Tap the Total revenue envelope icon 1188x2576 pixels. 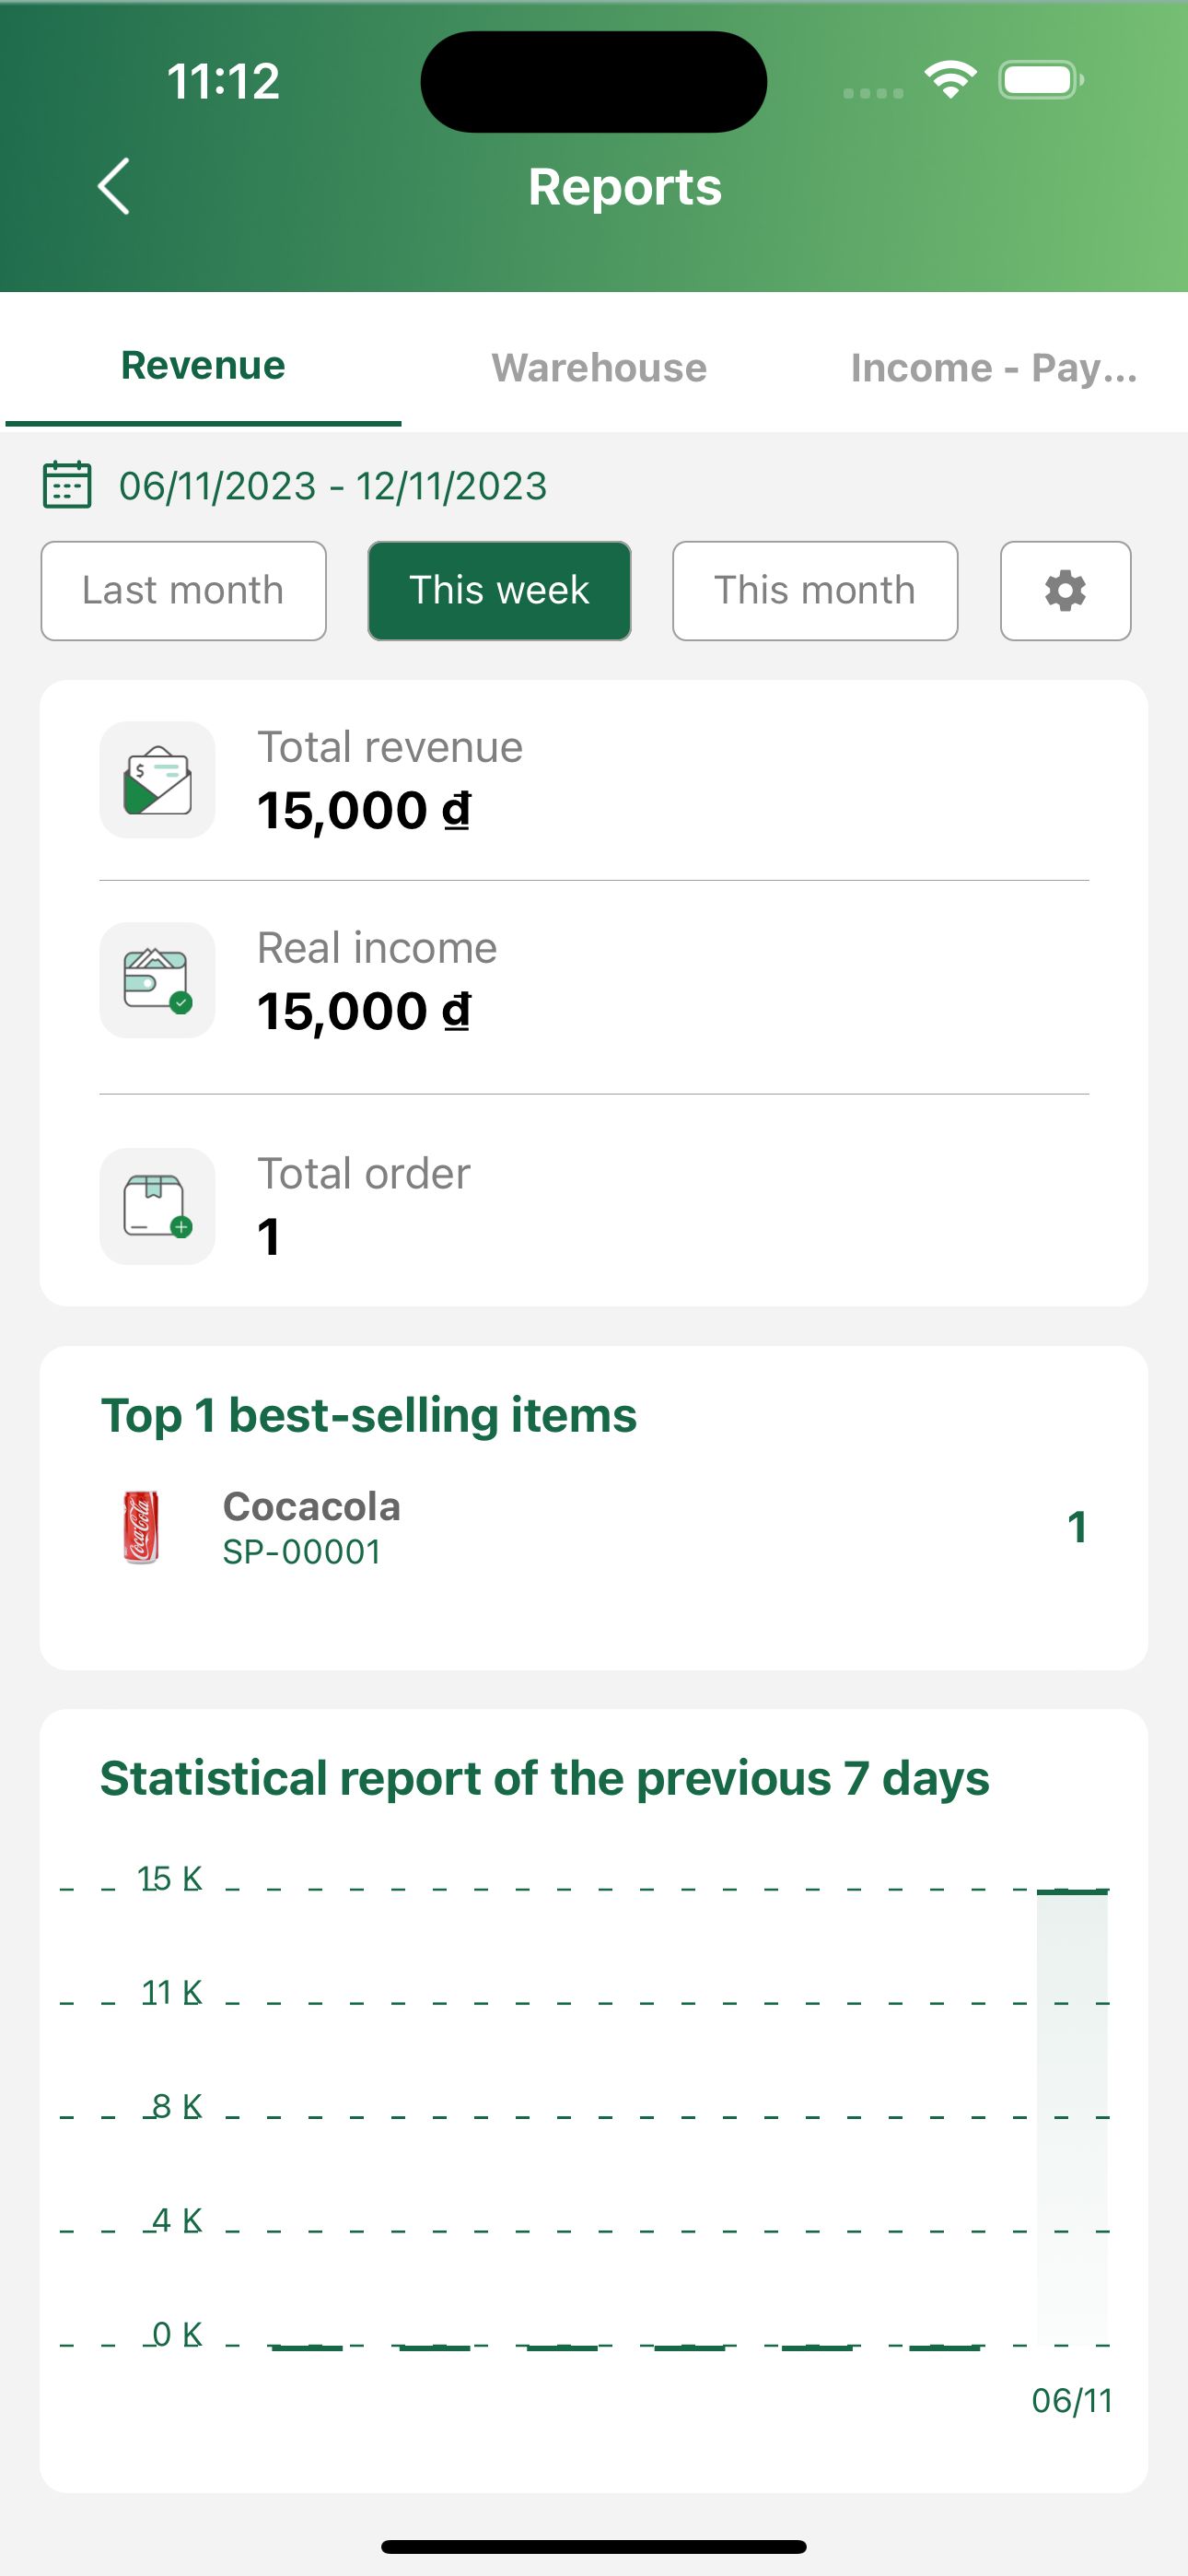coord(157,780)
